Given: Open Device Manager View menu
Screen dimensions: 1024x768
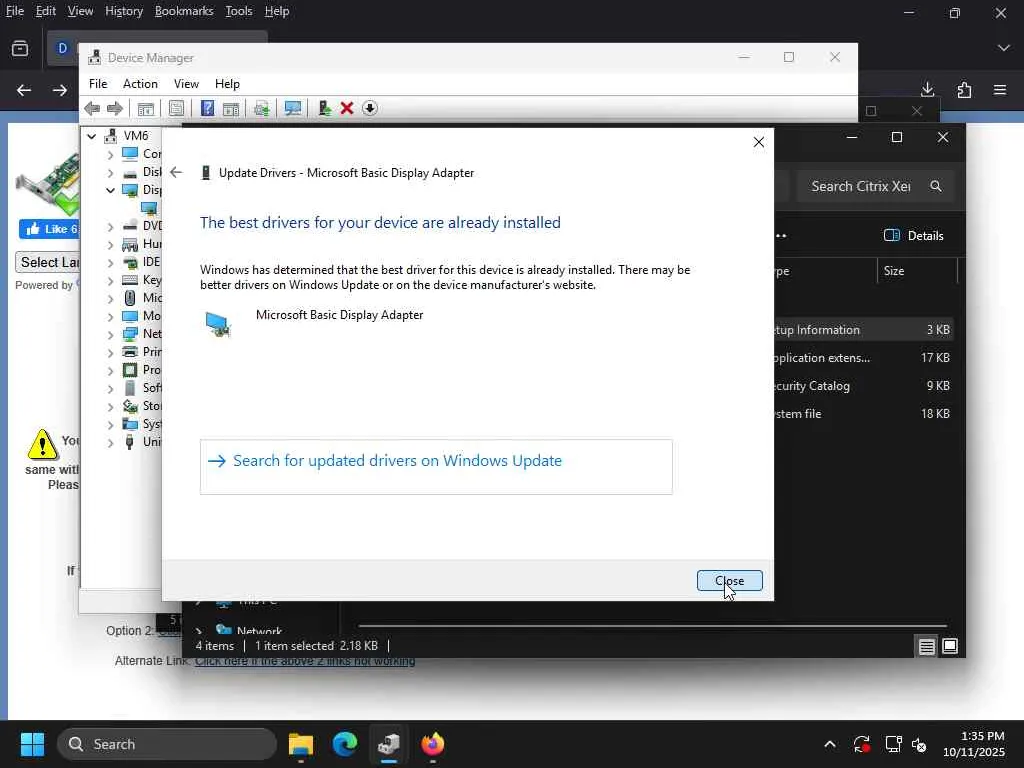Looking at the screenshot, I should (x=186, y=84).
